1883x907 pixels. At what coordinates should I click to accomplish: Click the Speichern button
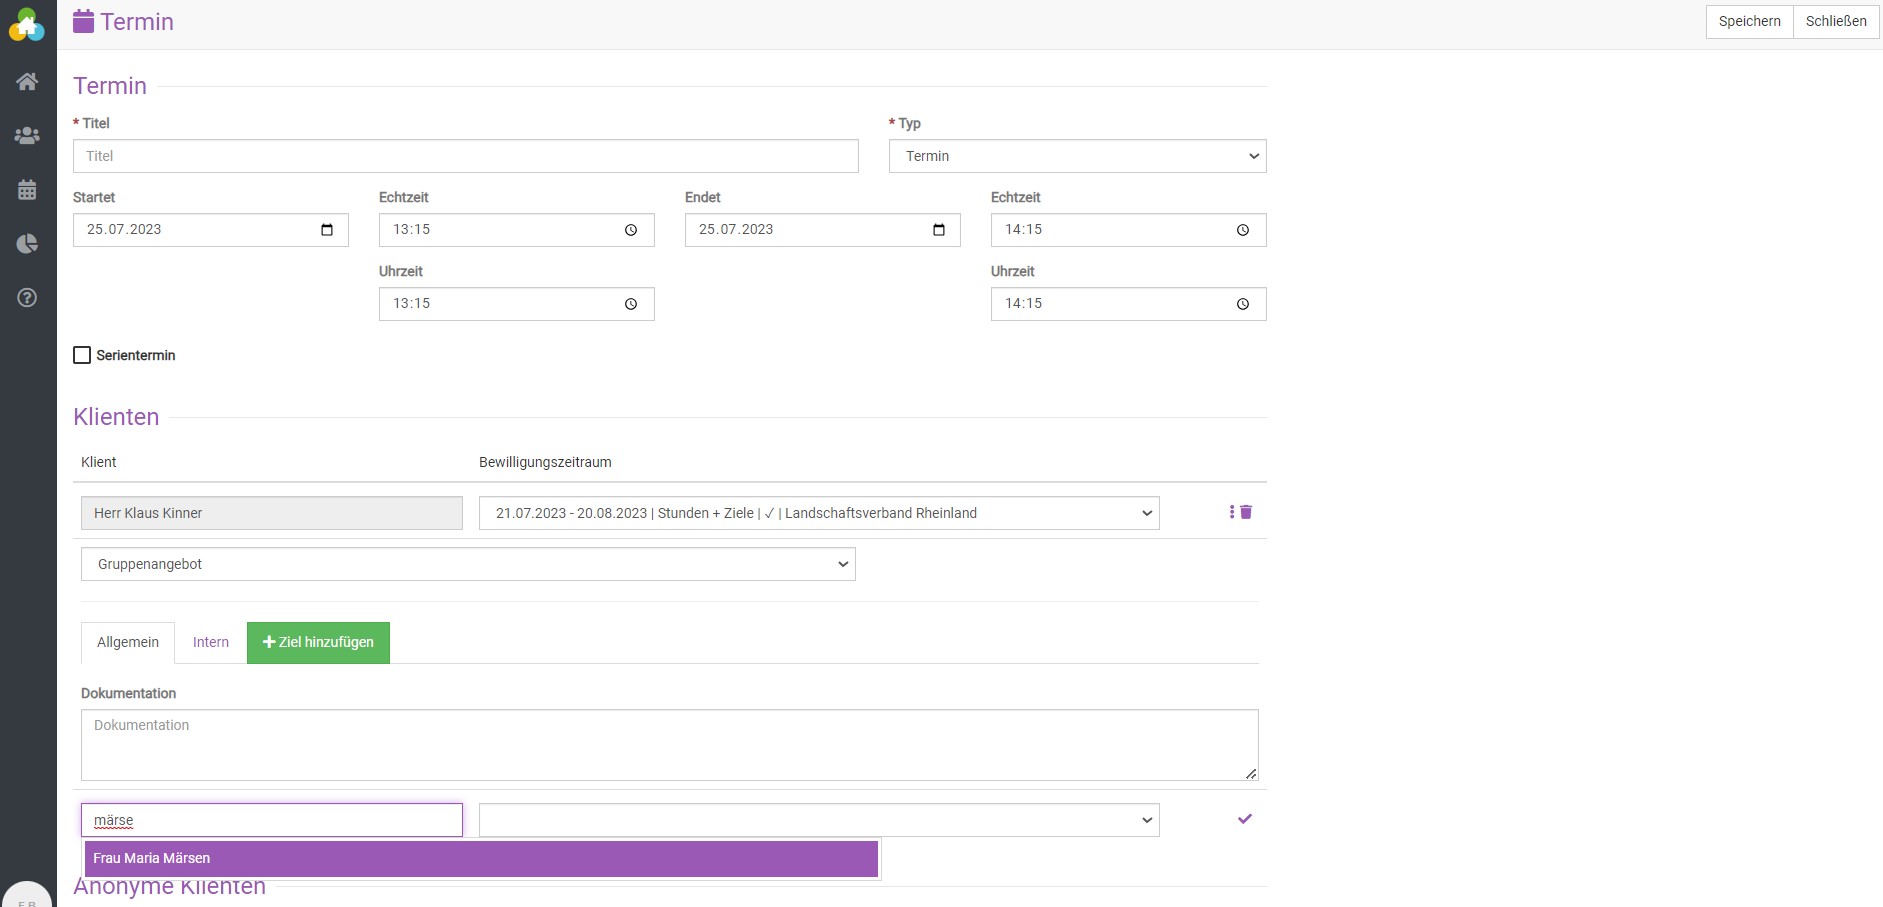(x=1749, y=21)
